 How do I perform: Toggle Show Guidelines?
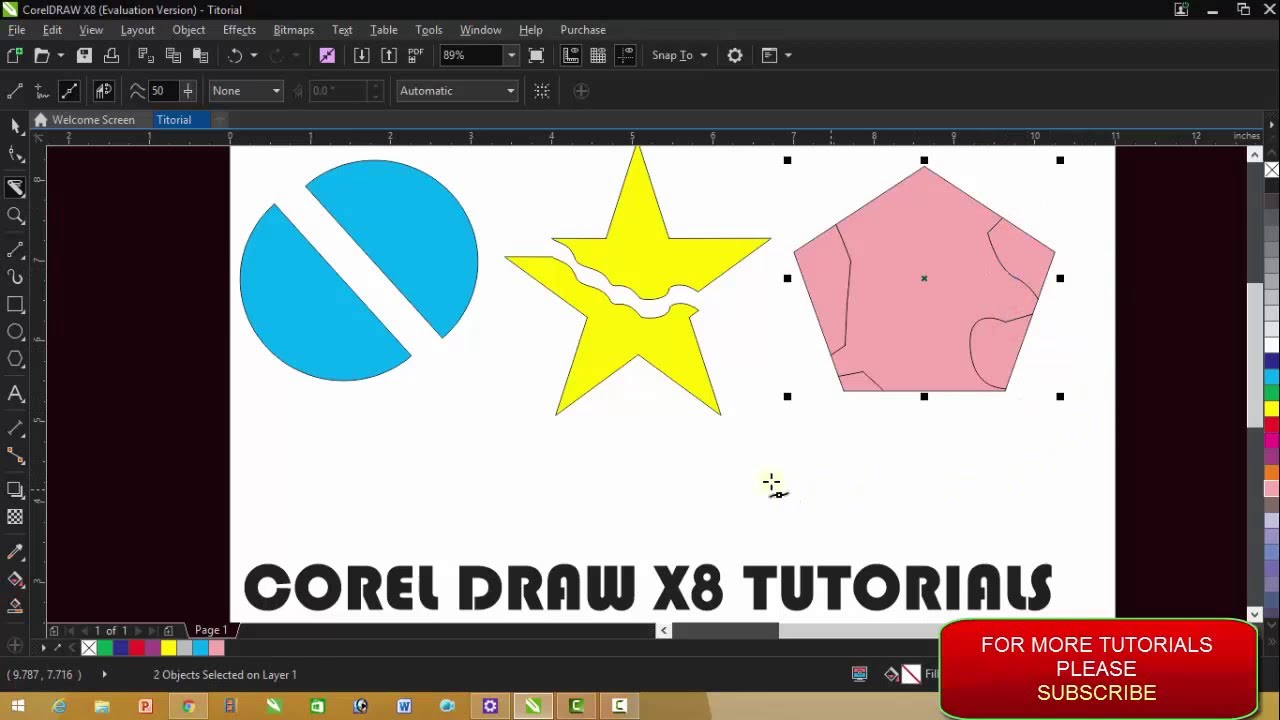(626, 55)
